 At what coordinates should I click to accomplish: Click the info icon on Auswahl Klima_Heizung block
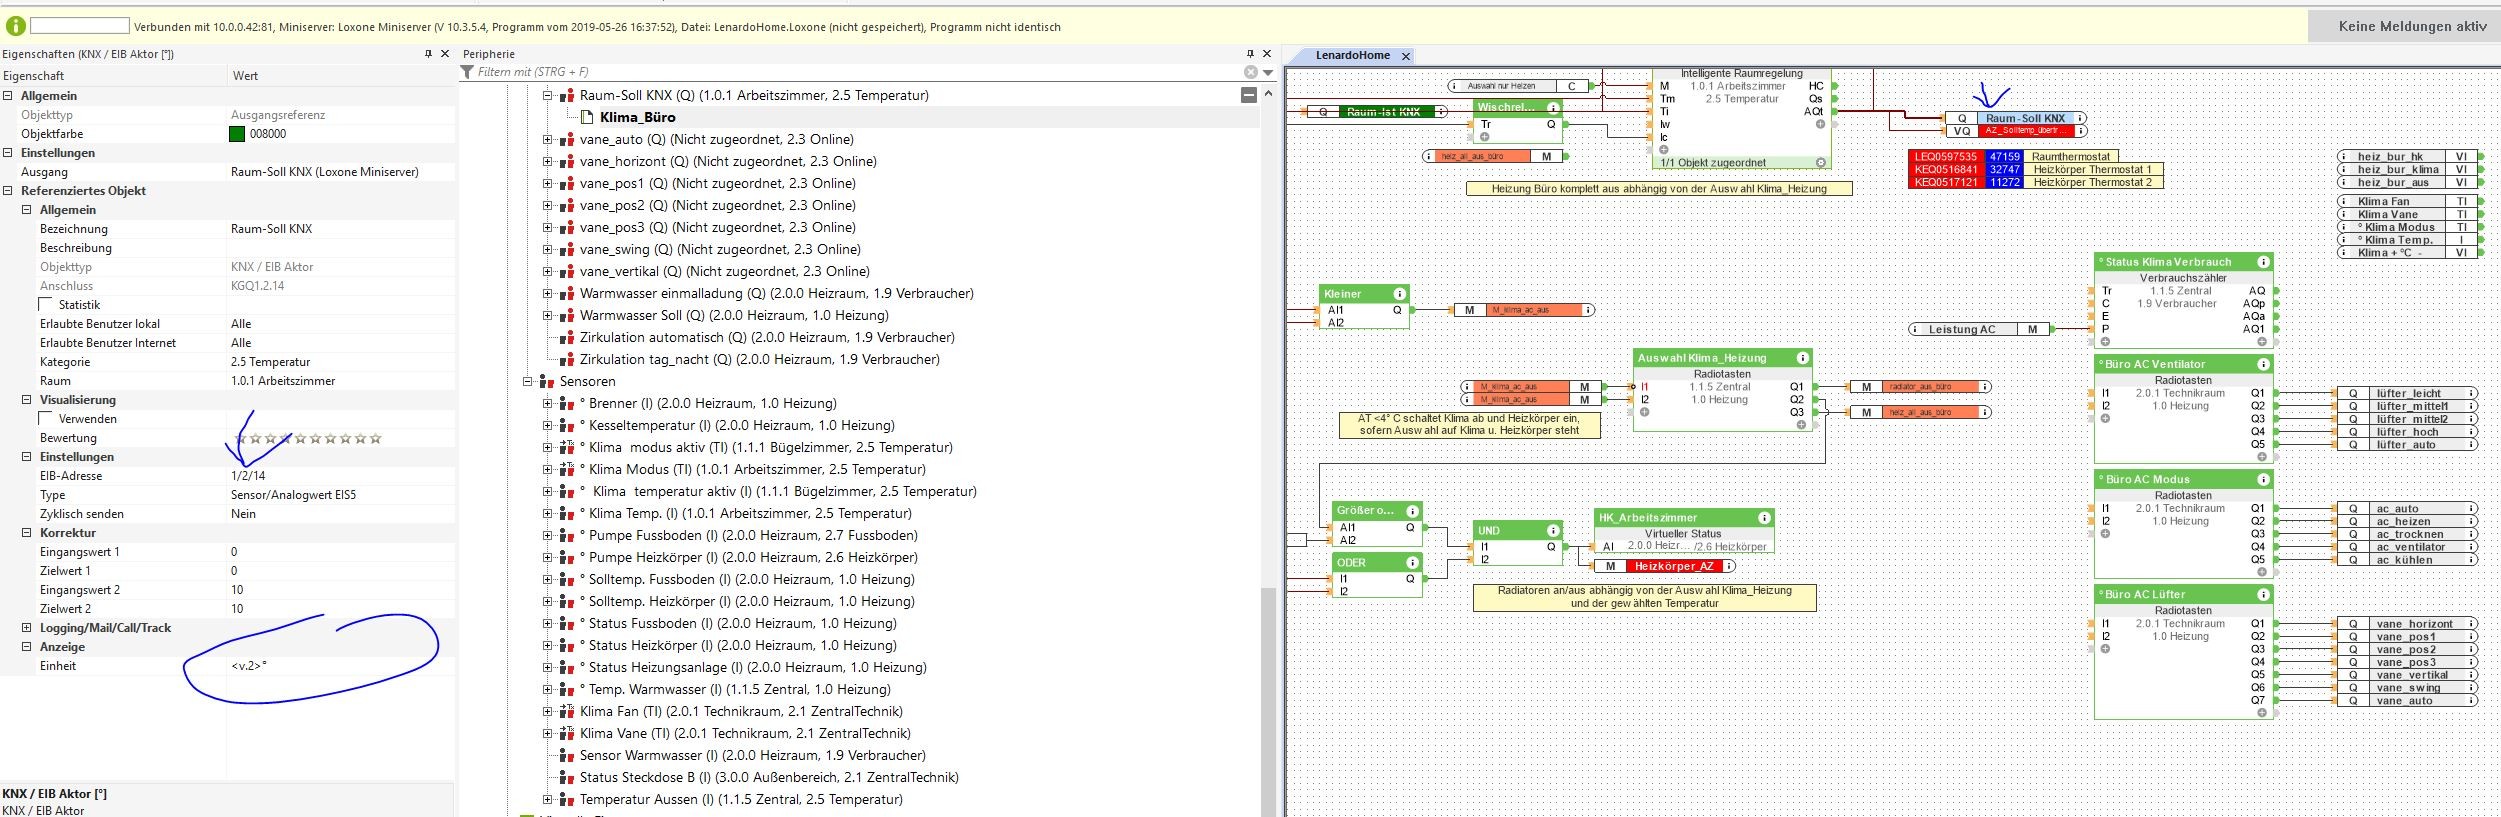click(x=1802, y=358)
